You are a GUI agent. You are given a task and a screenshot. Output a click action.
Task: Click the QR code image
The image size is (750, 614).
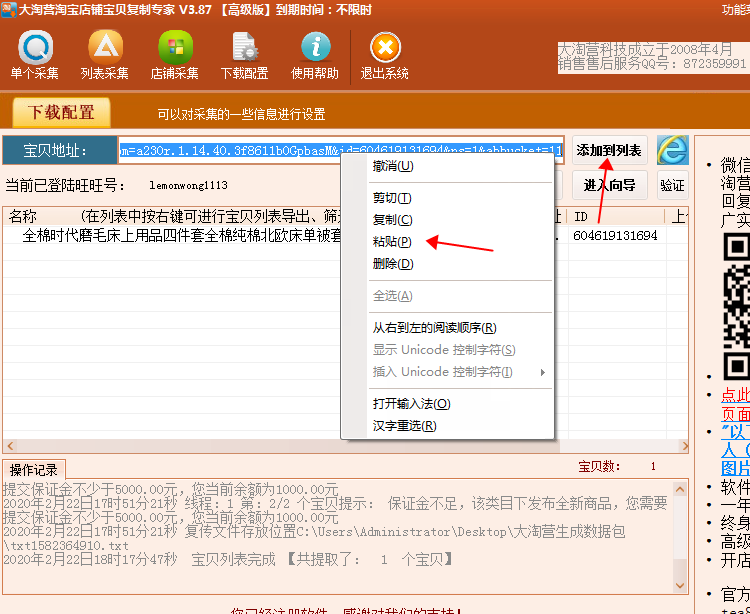pos(737,307)
